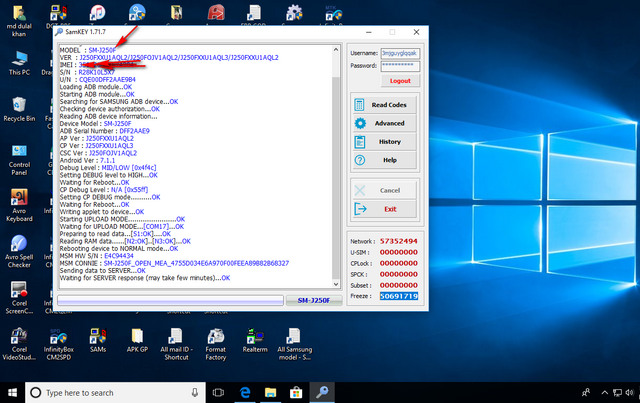Click the U/N value CQE00DFF2AAE9B4
Screen dimensions: 640x403
coord(107,80)
